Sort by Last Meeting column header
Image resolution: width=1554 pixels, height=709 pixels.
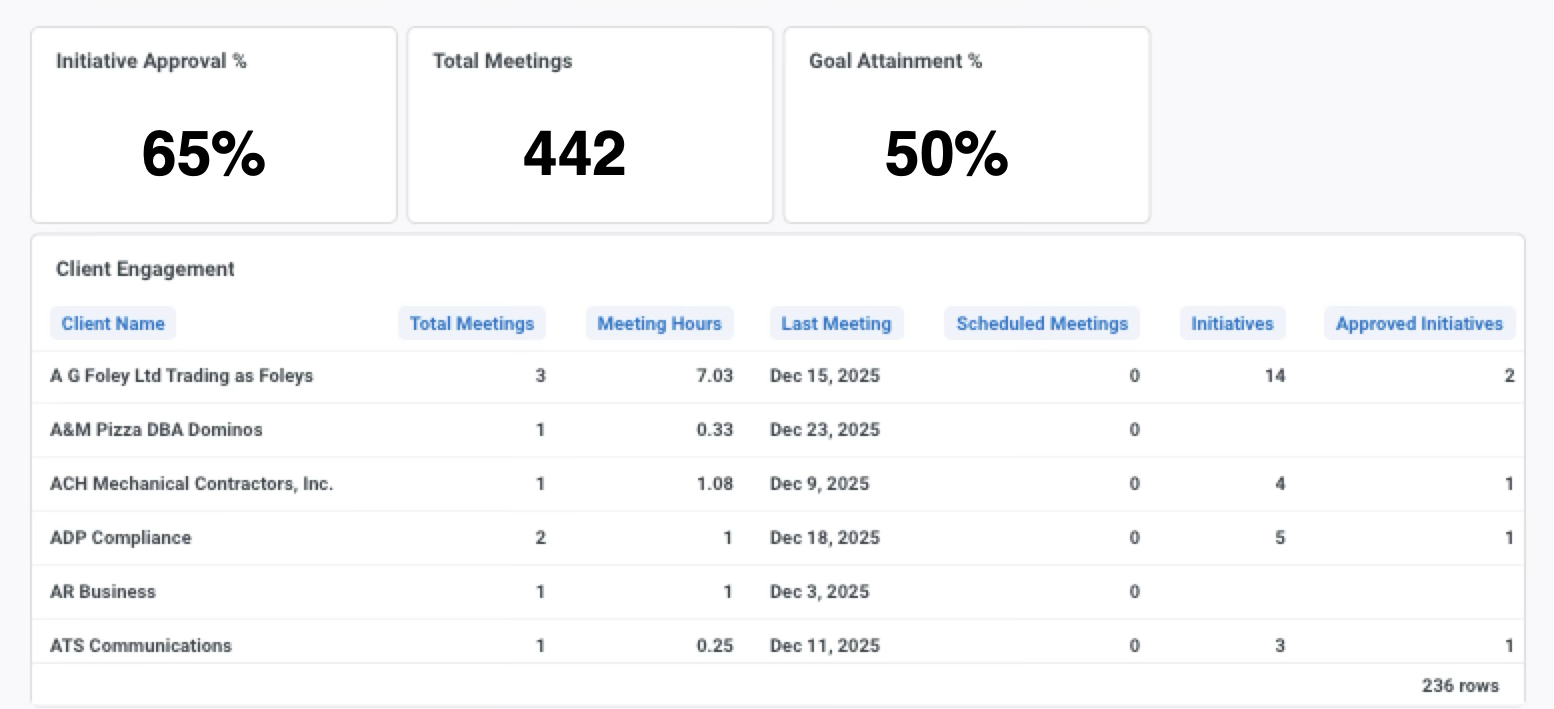(836, 323)
